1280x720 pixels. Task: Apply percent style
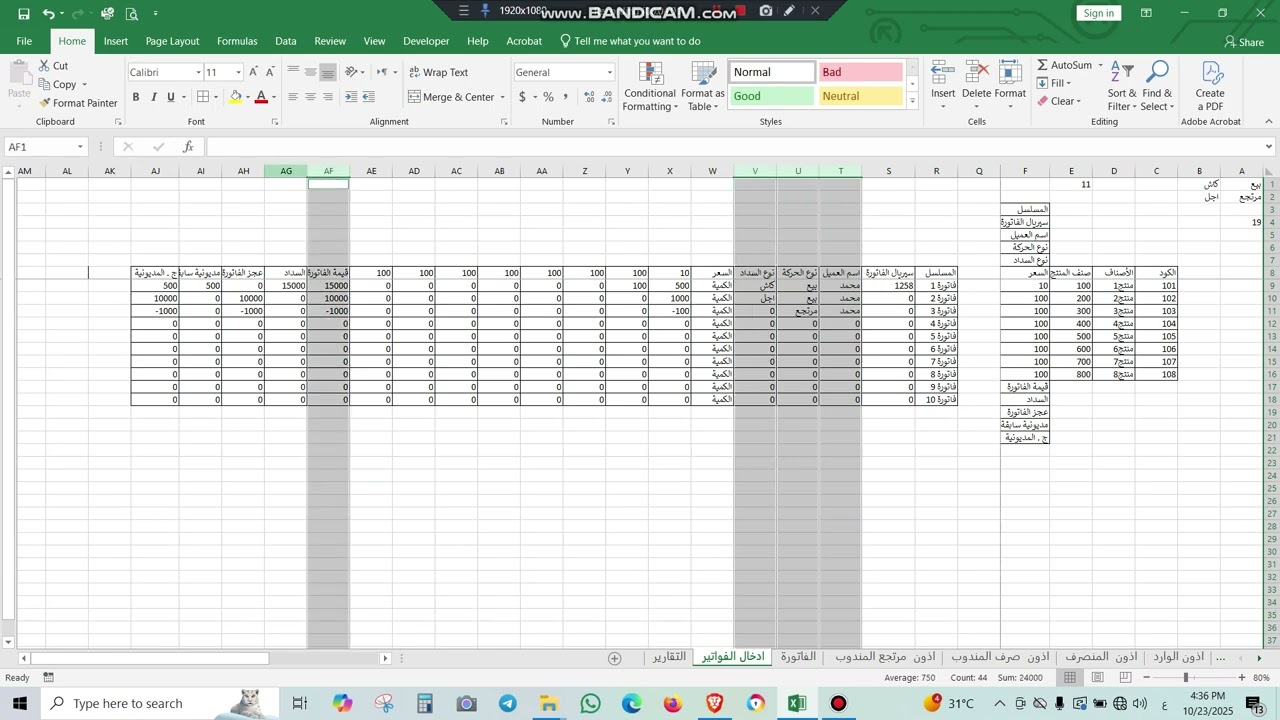[x=548, y=97]
